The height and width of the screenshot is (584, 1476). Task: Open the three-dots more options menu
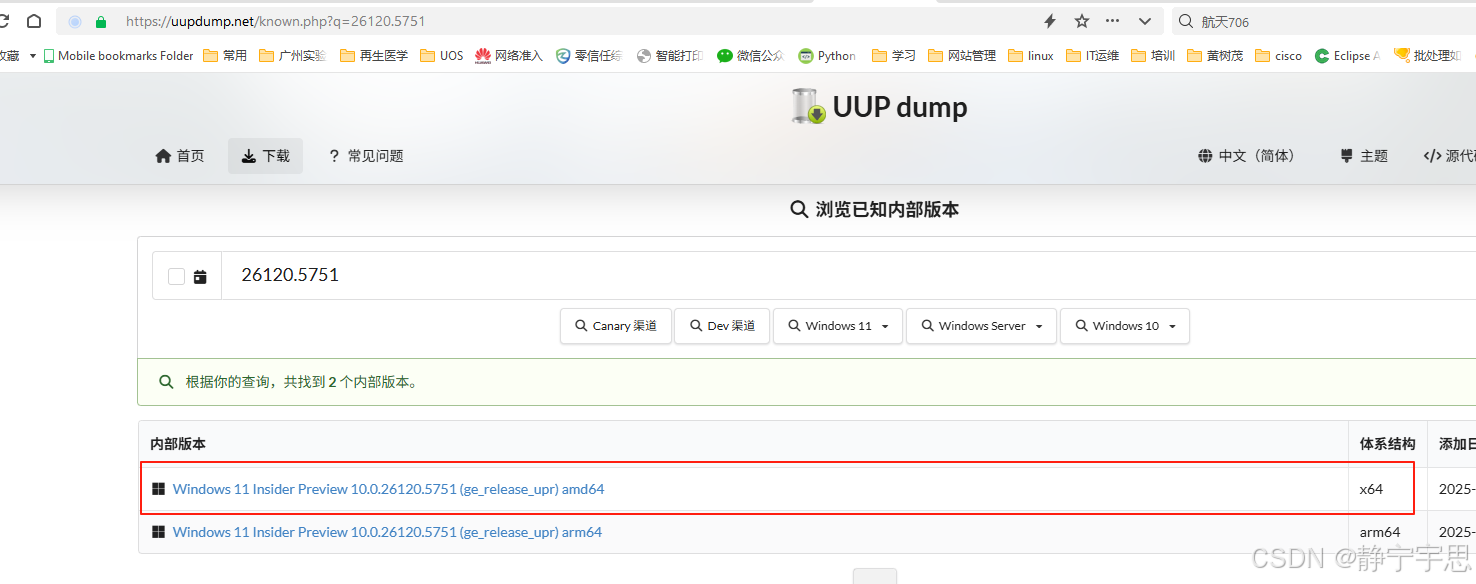tap(1113, 21)
